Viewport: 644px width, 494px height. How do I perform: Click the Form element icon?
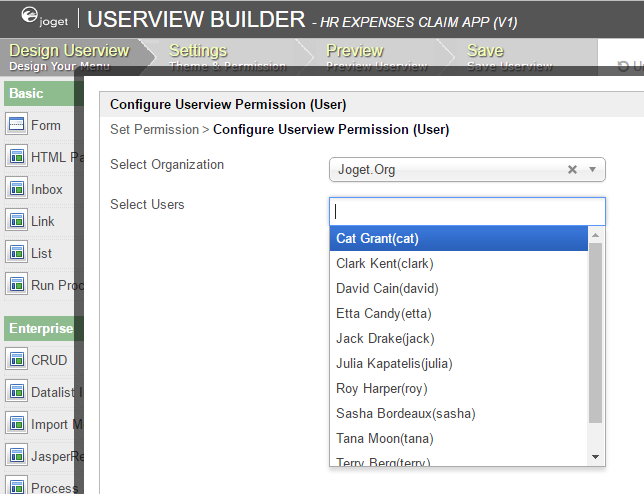pos(16,125)
